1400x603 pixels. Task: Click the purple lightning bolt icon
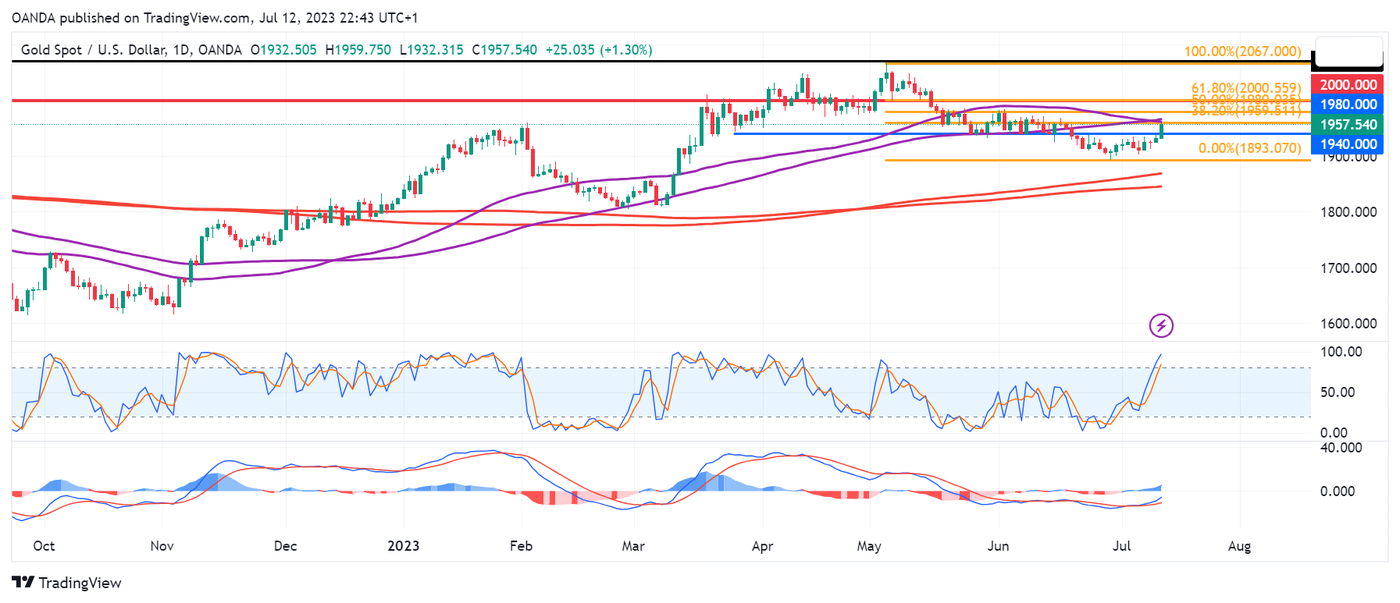point(1161,325)
